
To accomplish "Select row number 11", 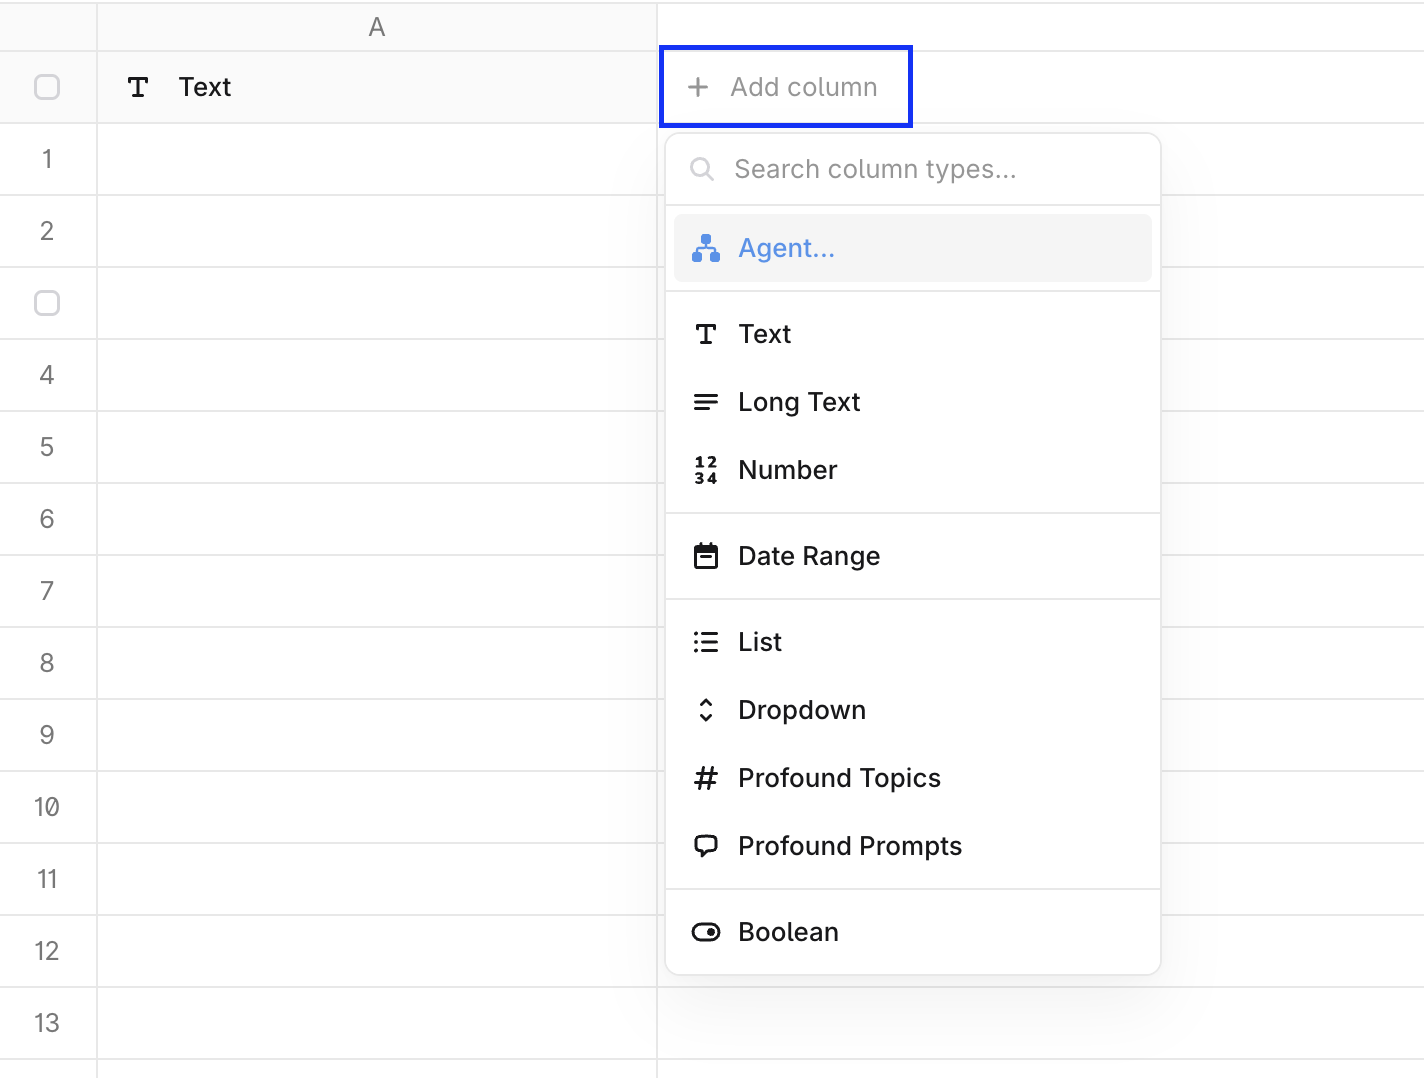I will (47, 879).
